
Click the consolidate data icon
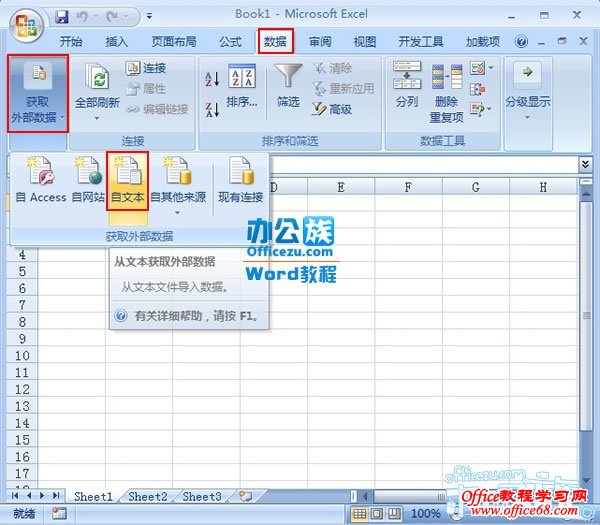(x=478, y=90)
